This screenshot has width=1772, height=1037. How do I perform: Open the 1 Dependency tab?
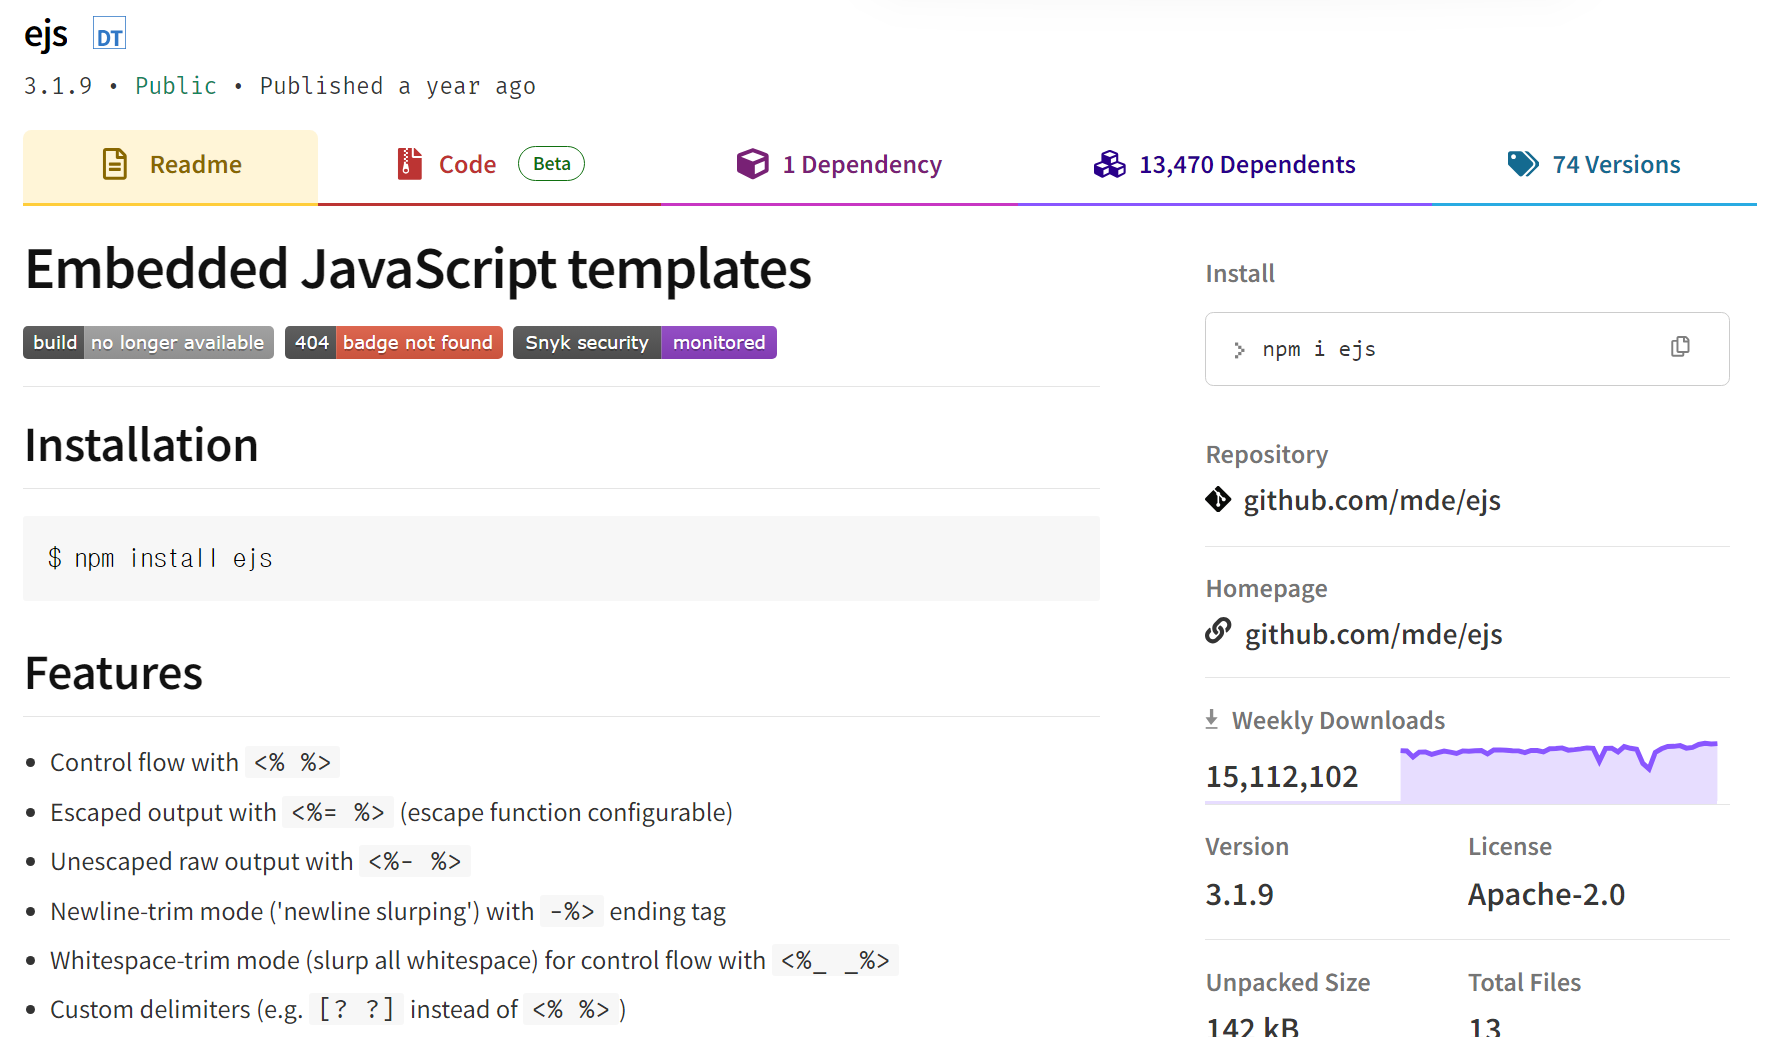click(x=840, y=166)
